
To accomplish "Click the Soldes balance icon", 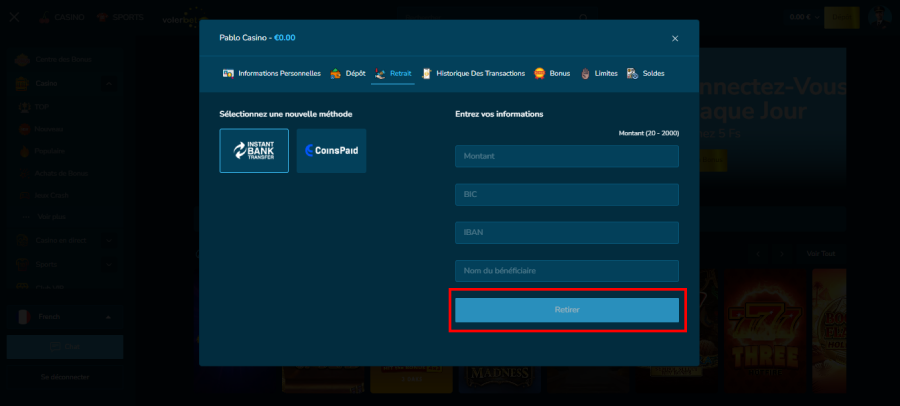I will pos(632,74).
